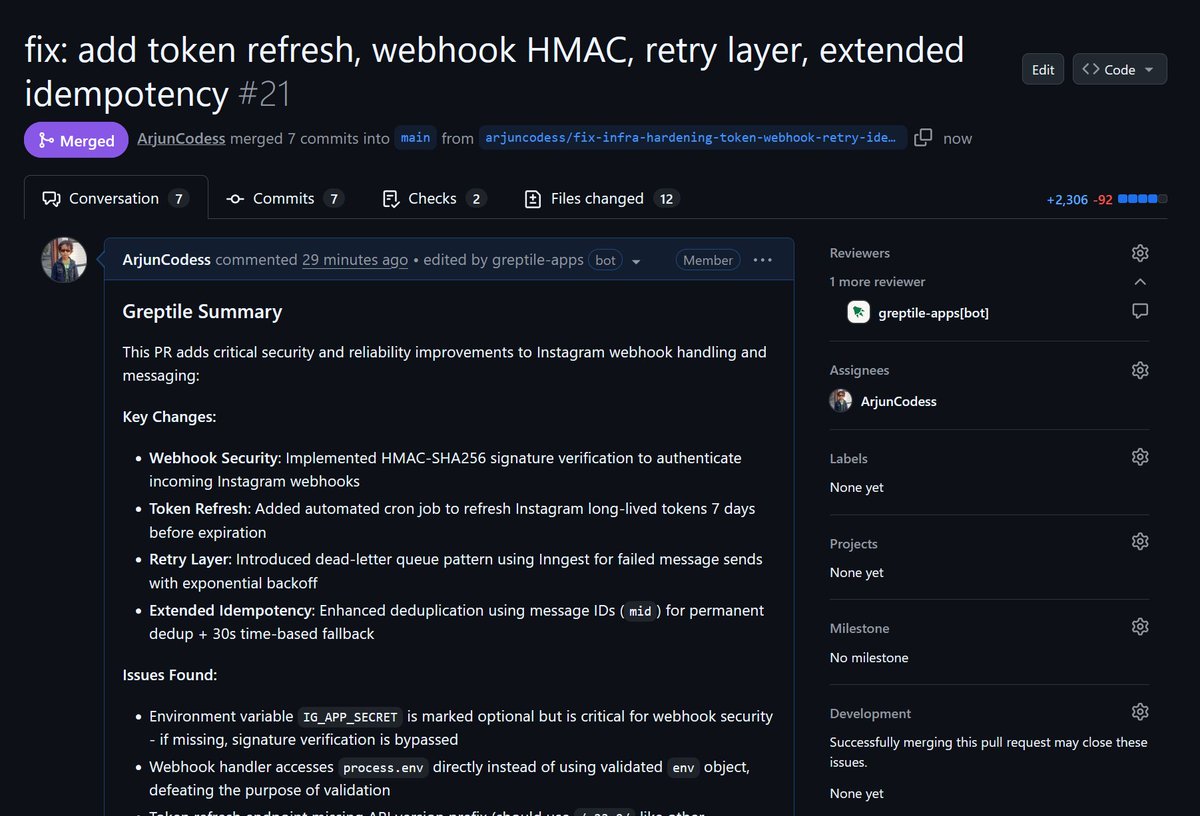Switch to the Commits tab
Image resolution: width=1200 pixels, height=816 pixels.
point(285,198)
